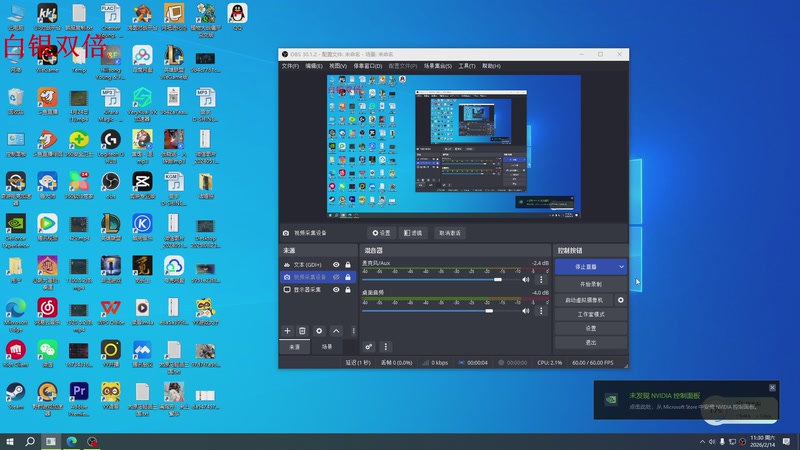Image resolution: width=800 pixels, height=450 pixels.
Task: Open three-dot menu beside sources toolbar
Action: click(353, 331)
